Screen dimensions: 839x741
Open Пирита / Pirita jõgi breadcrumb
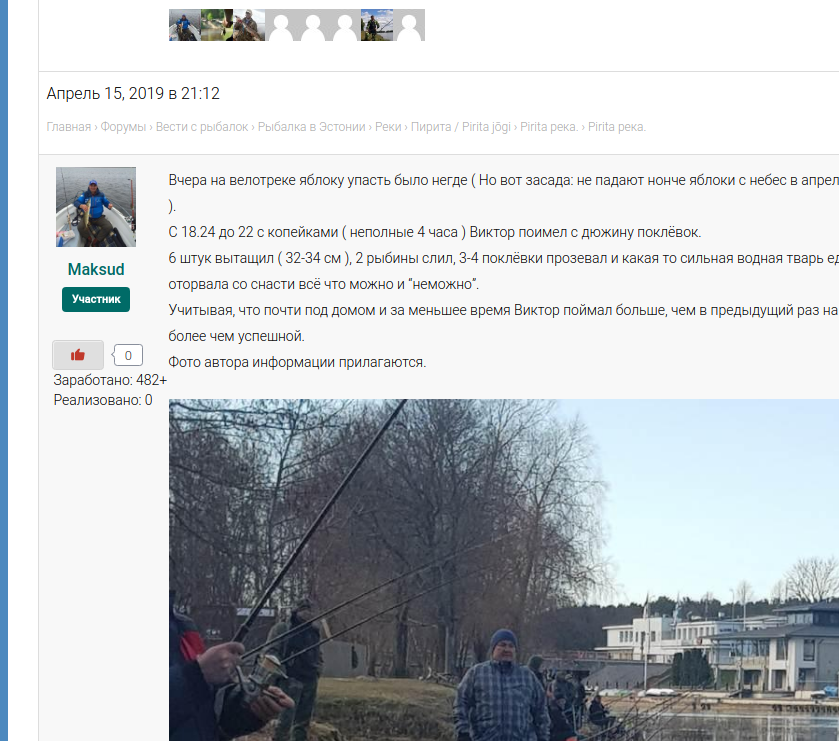tap(461, 127)
